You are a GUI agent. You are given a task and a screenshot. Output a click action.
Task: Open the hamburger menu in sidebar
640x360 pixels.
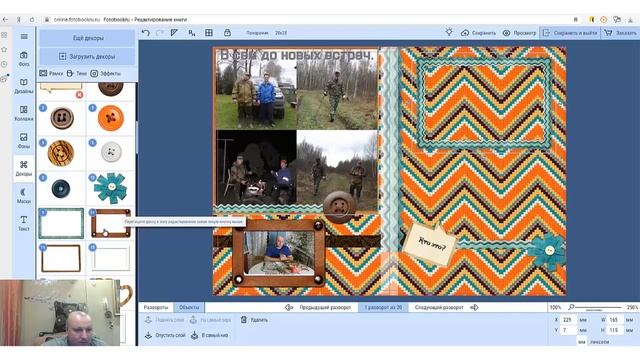[x=24, y=37]
